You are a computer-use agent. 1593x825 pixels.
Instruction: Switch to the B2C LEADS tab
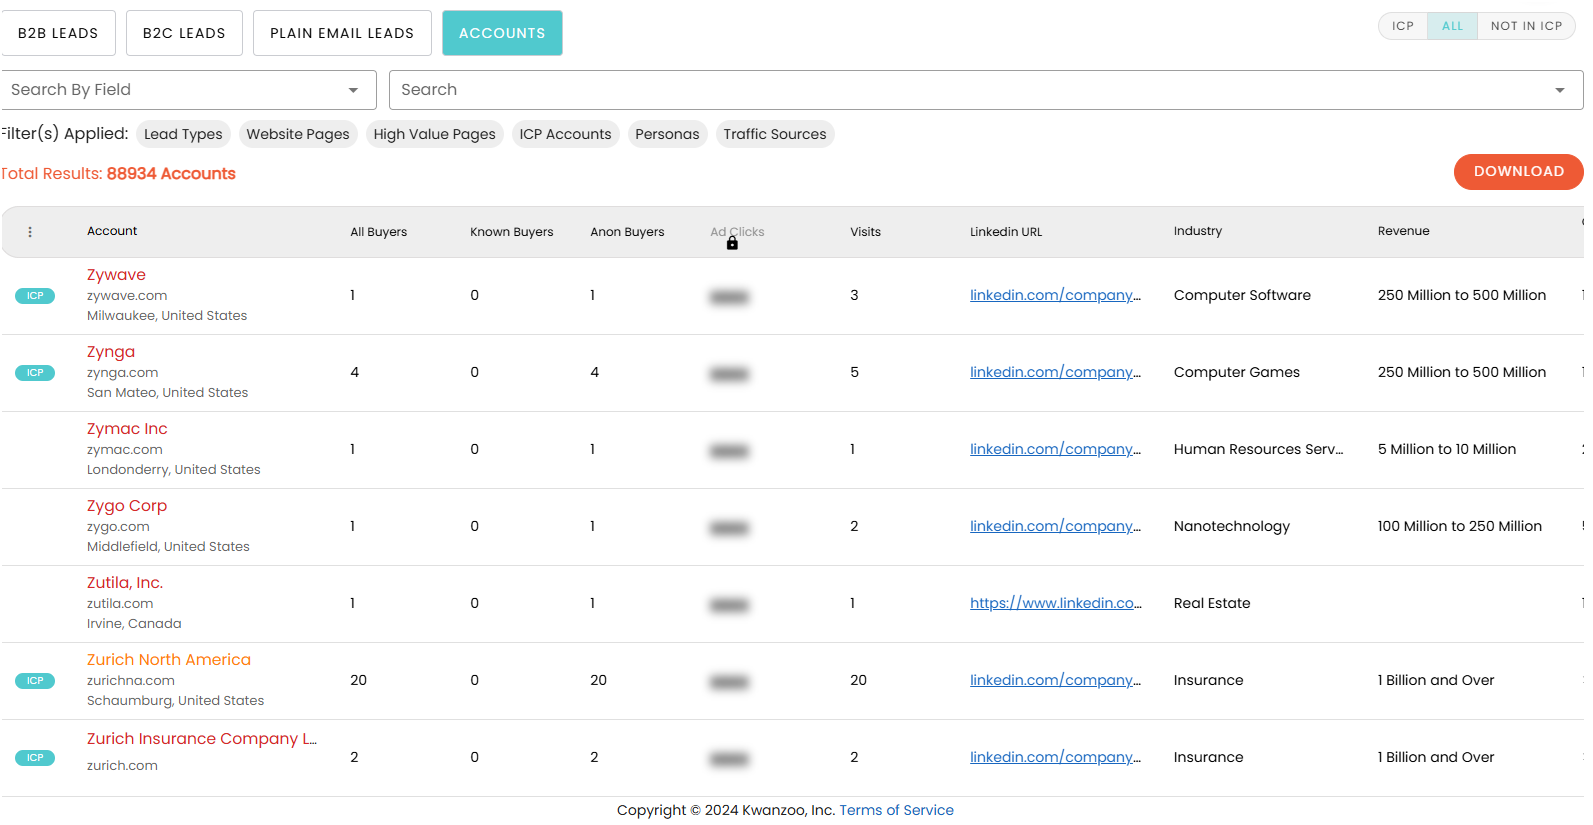(184, 33)
